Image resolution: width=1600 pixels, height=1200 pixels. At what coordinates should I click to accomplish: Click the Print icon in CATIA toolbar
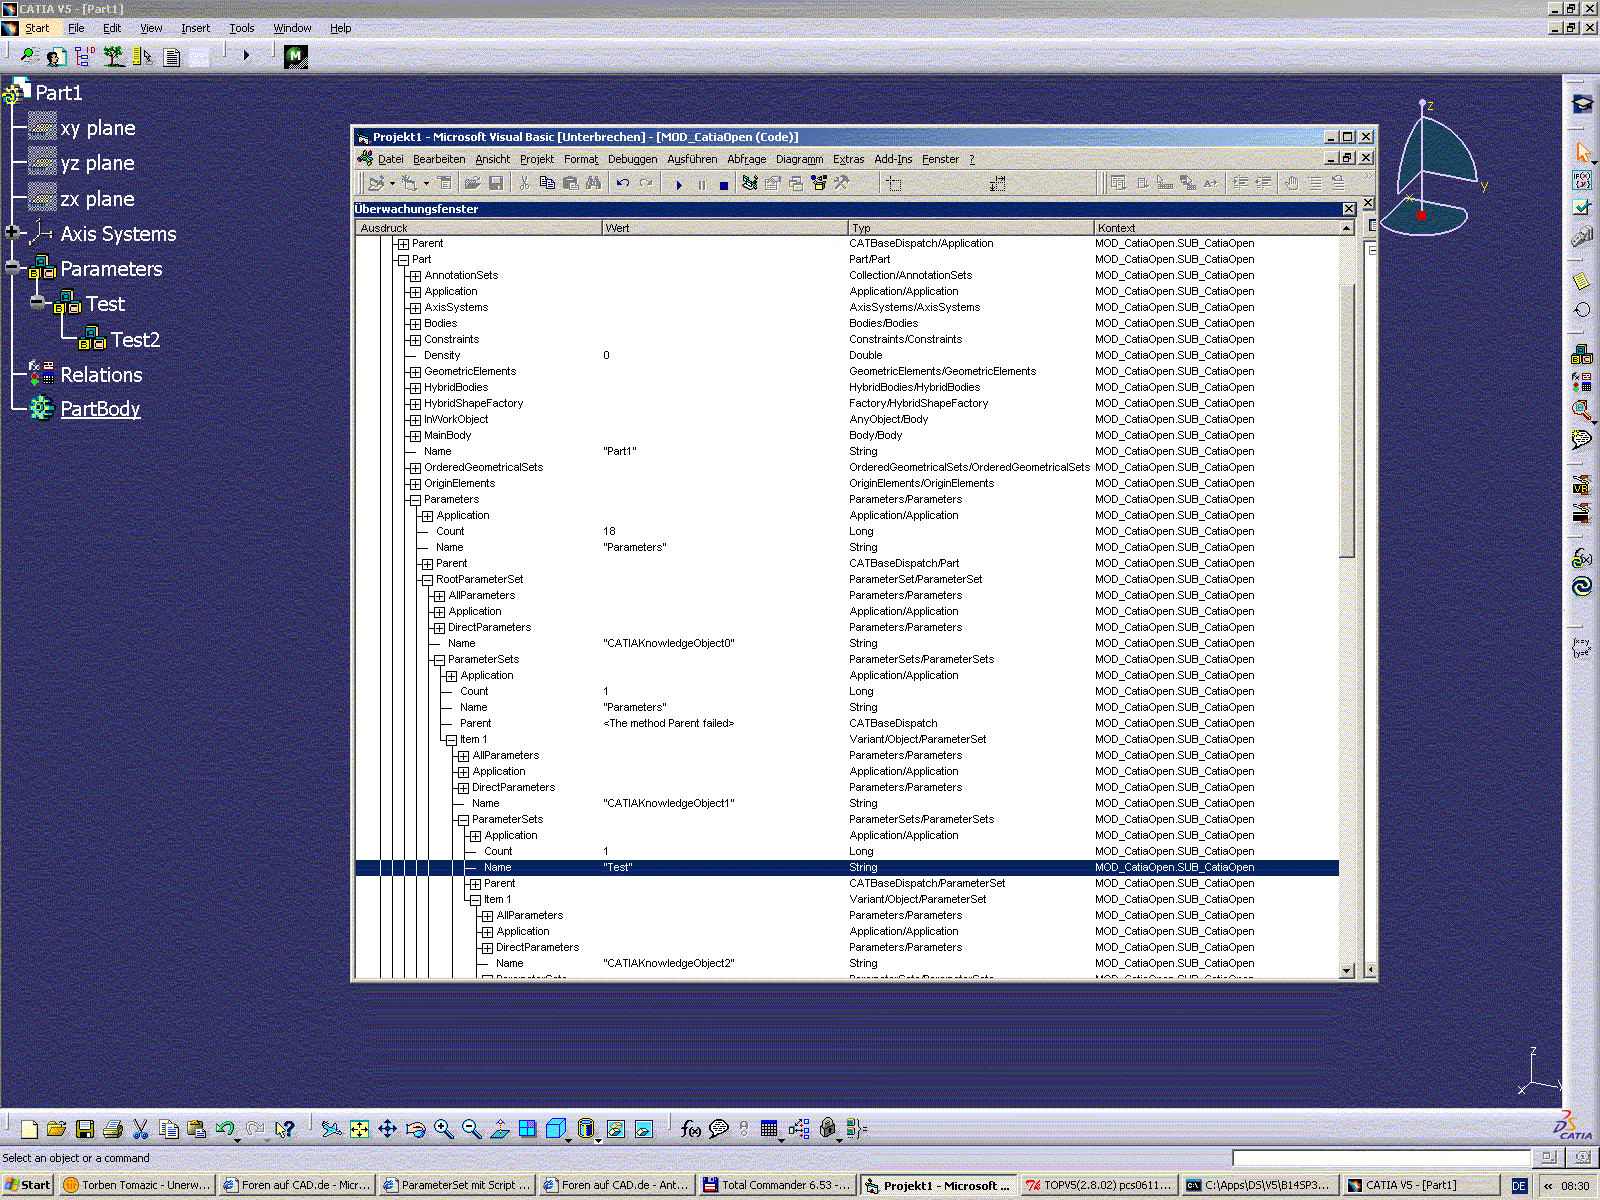click(x=113, y=1129)
